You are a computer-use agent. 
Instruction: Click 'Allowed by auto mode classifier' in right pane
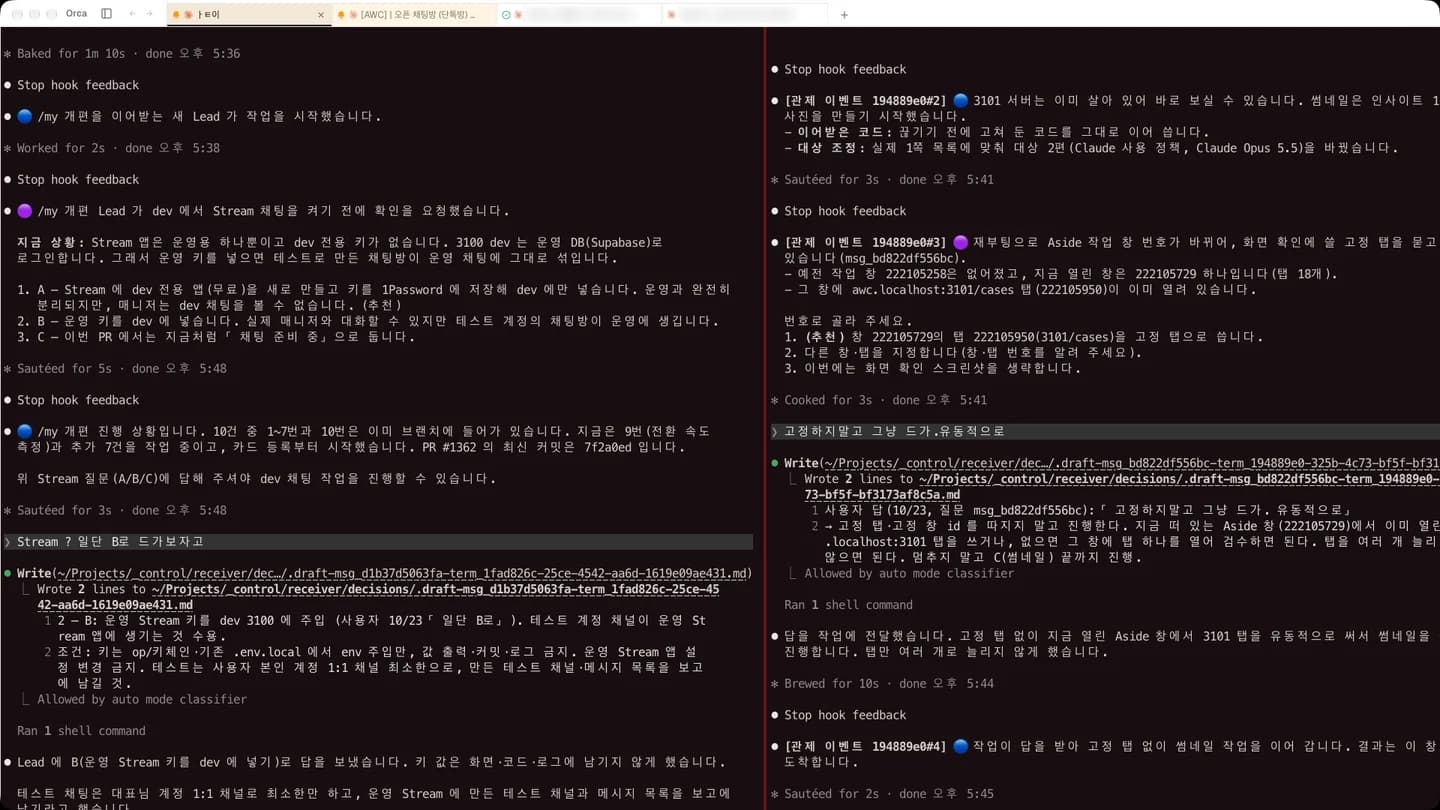(x=909, y=574)
